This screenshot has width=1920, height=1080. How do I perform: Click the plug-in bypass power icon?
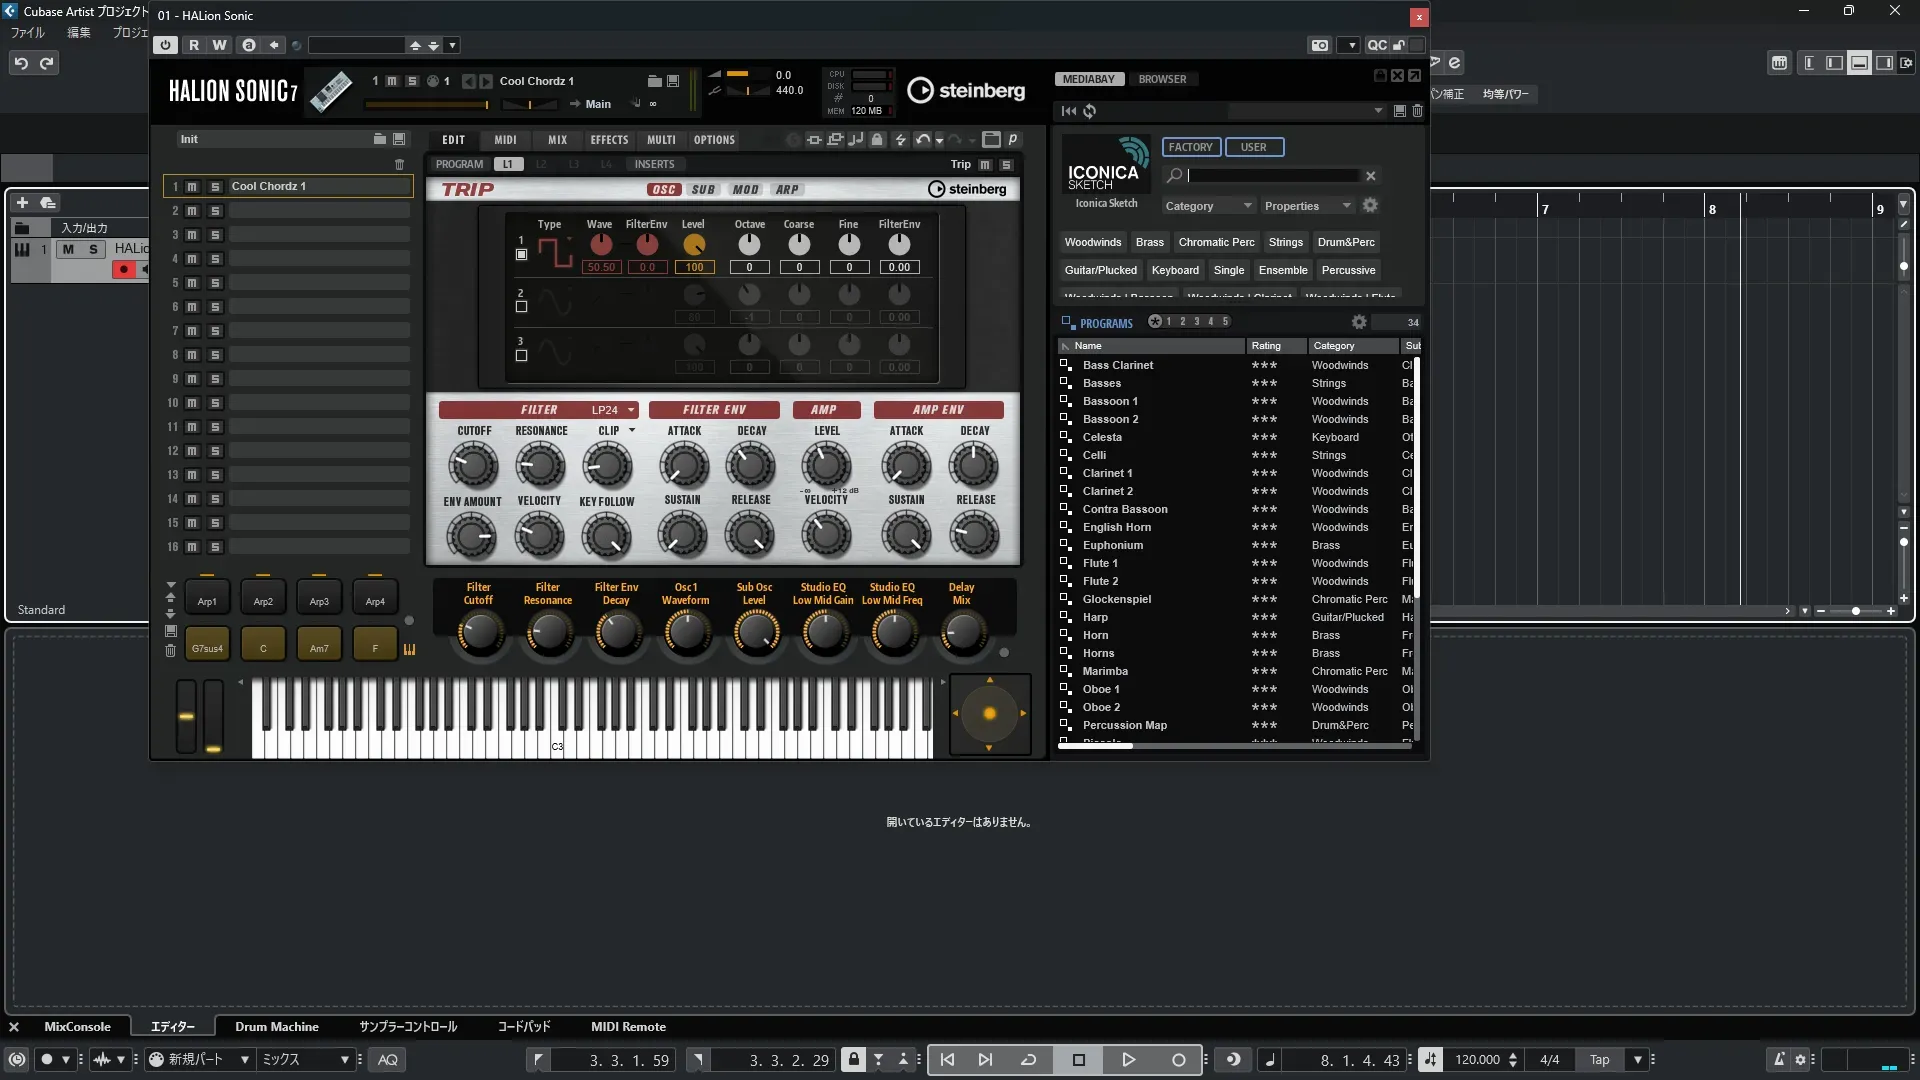click(x=166, y=45)
